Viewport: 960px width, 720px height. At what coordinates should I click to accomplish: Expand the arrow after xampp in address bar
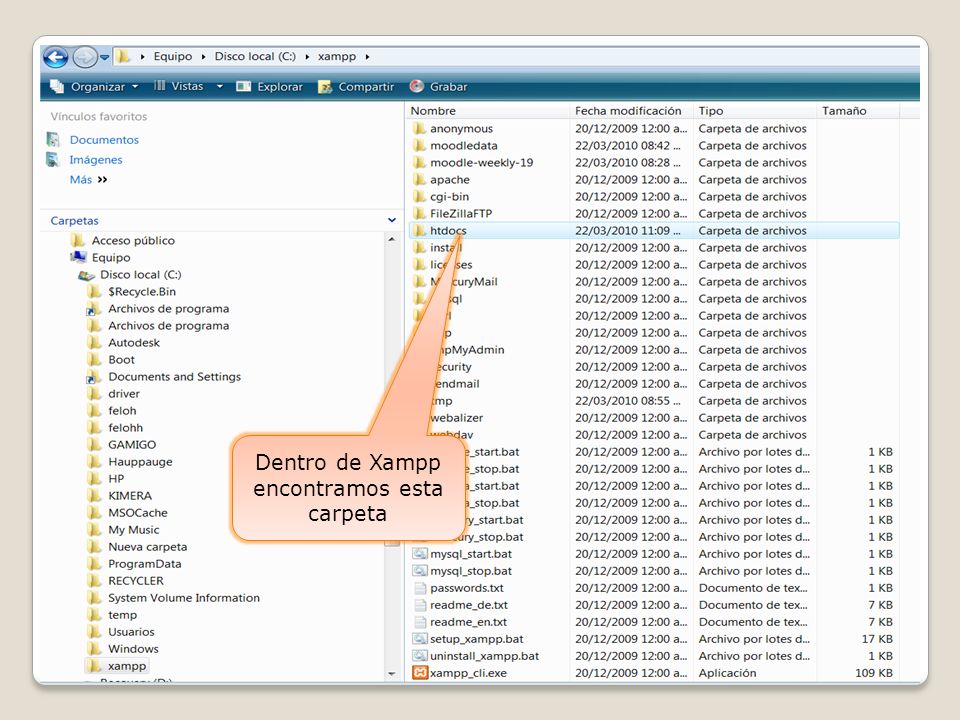pyautogui.click(x=367, y=57)
